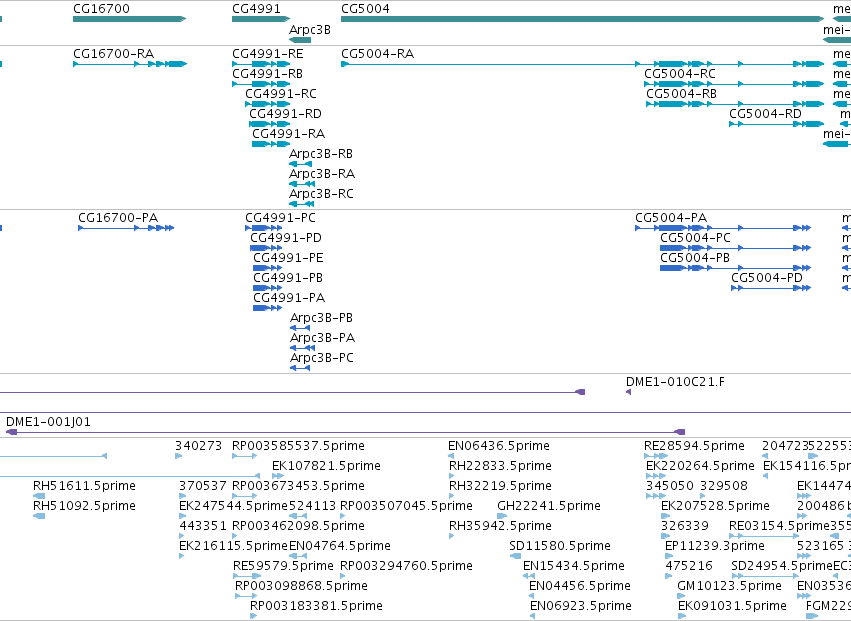851x621 pixels.
Task: Open EST EN06436.5prime
Action: click(x=451, y=456)
